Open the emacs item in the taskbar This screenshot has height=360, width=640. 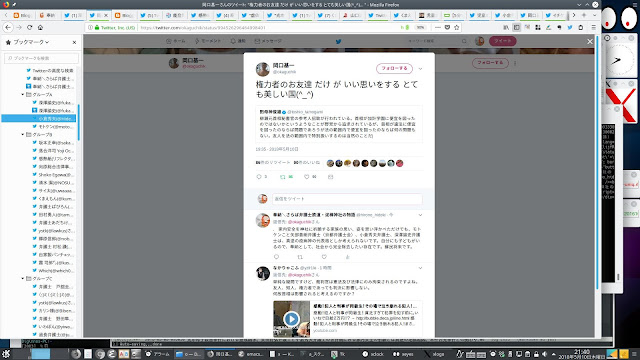(x=250, y=354)
